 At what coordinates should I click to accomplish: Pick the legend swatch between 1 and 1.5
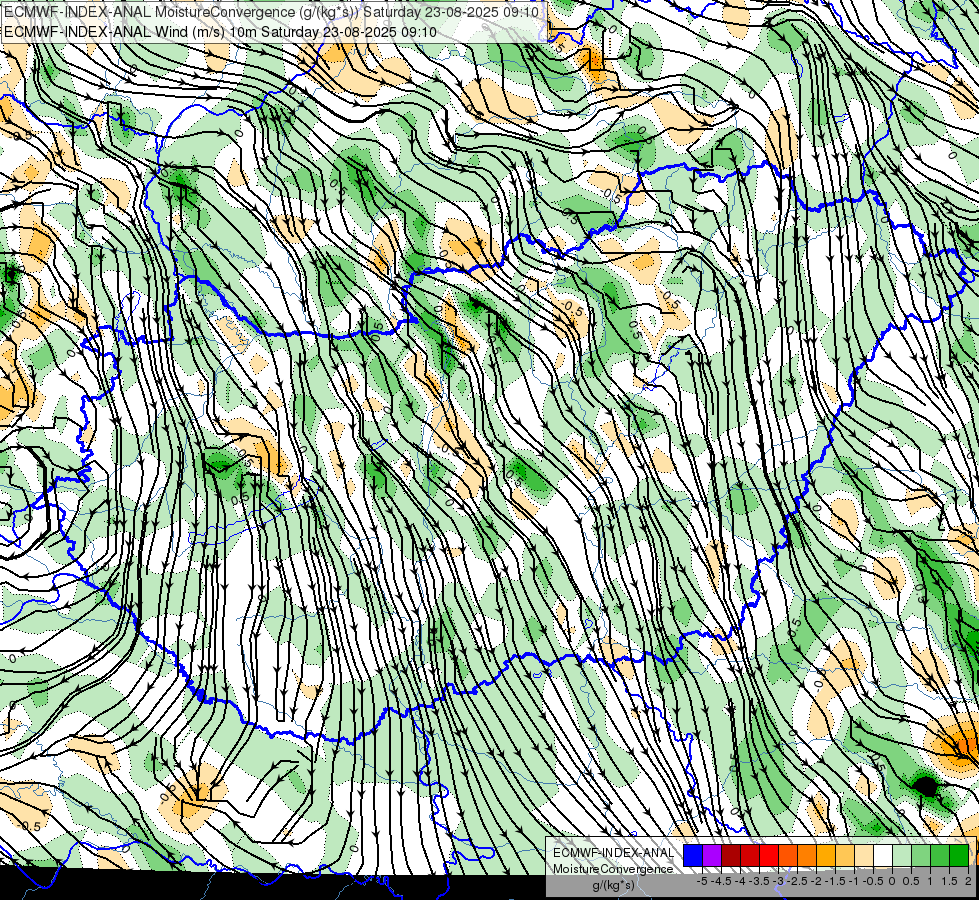(x=940, y=855)
